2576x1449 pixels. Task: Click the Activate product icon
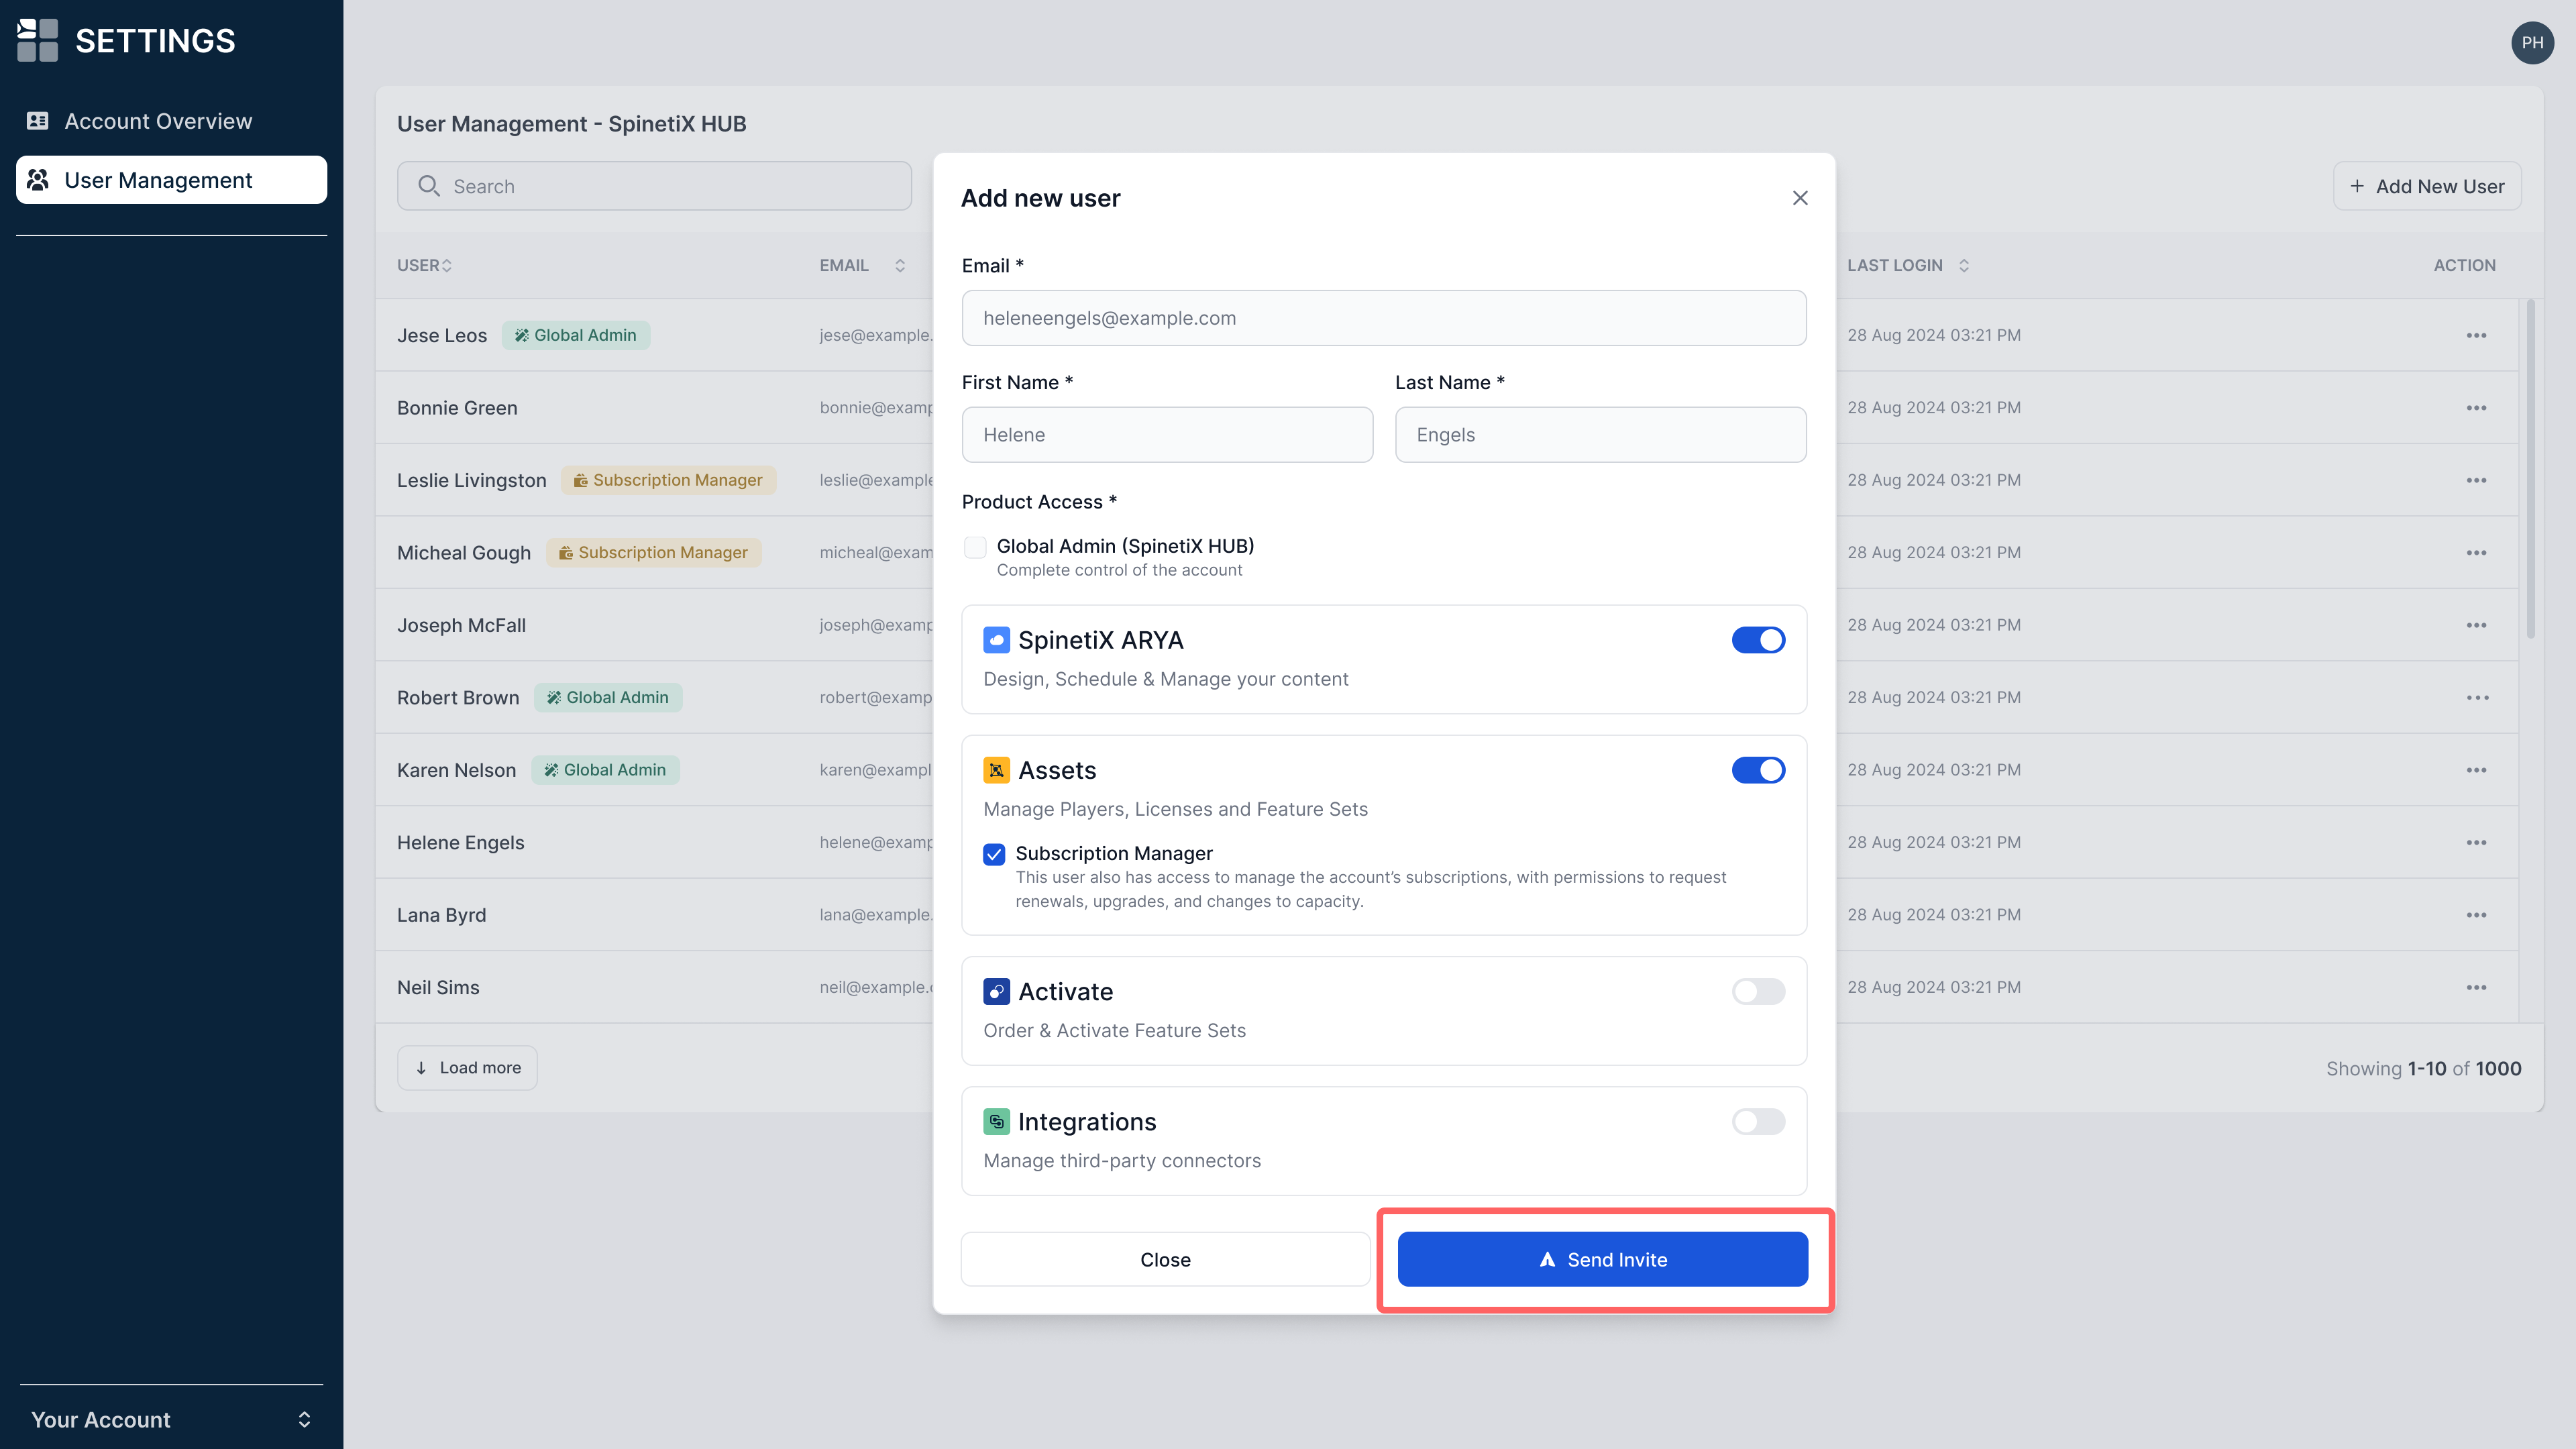pos(996,991)
